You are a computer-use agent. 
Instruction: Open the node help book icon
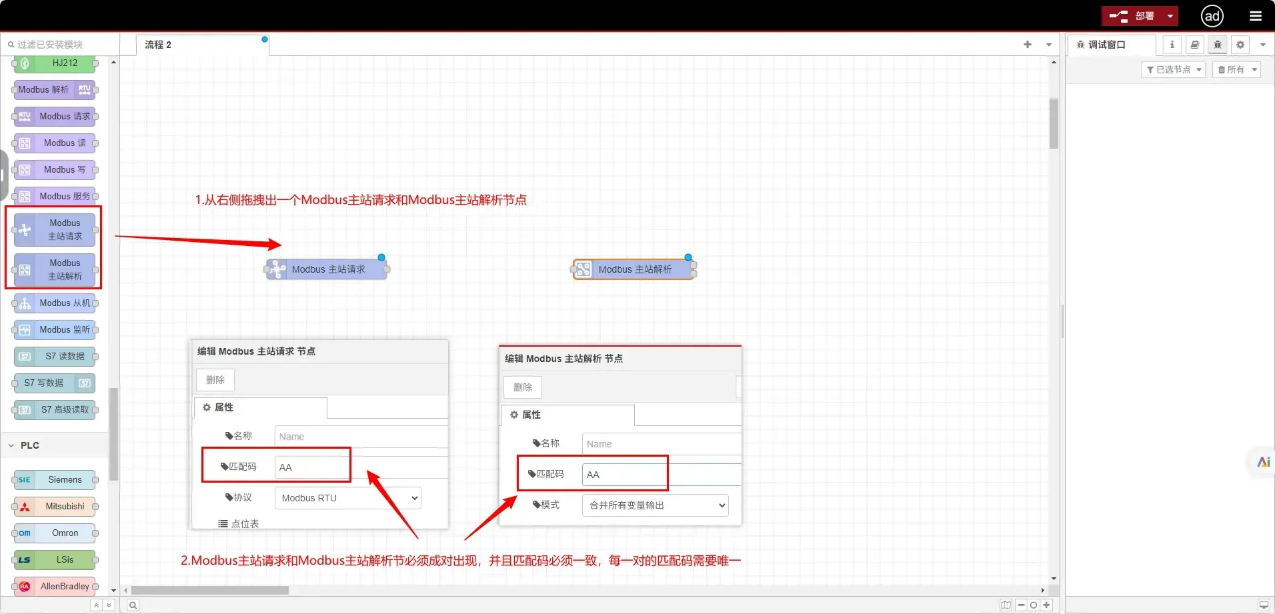[1193, 44]
